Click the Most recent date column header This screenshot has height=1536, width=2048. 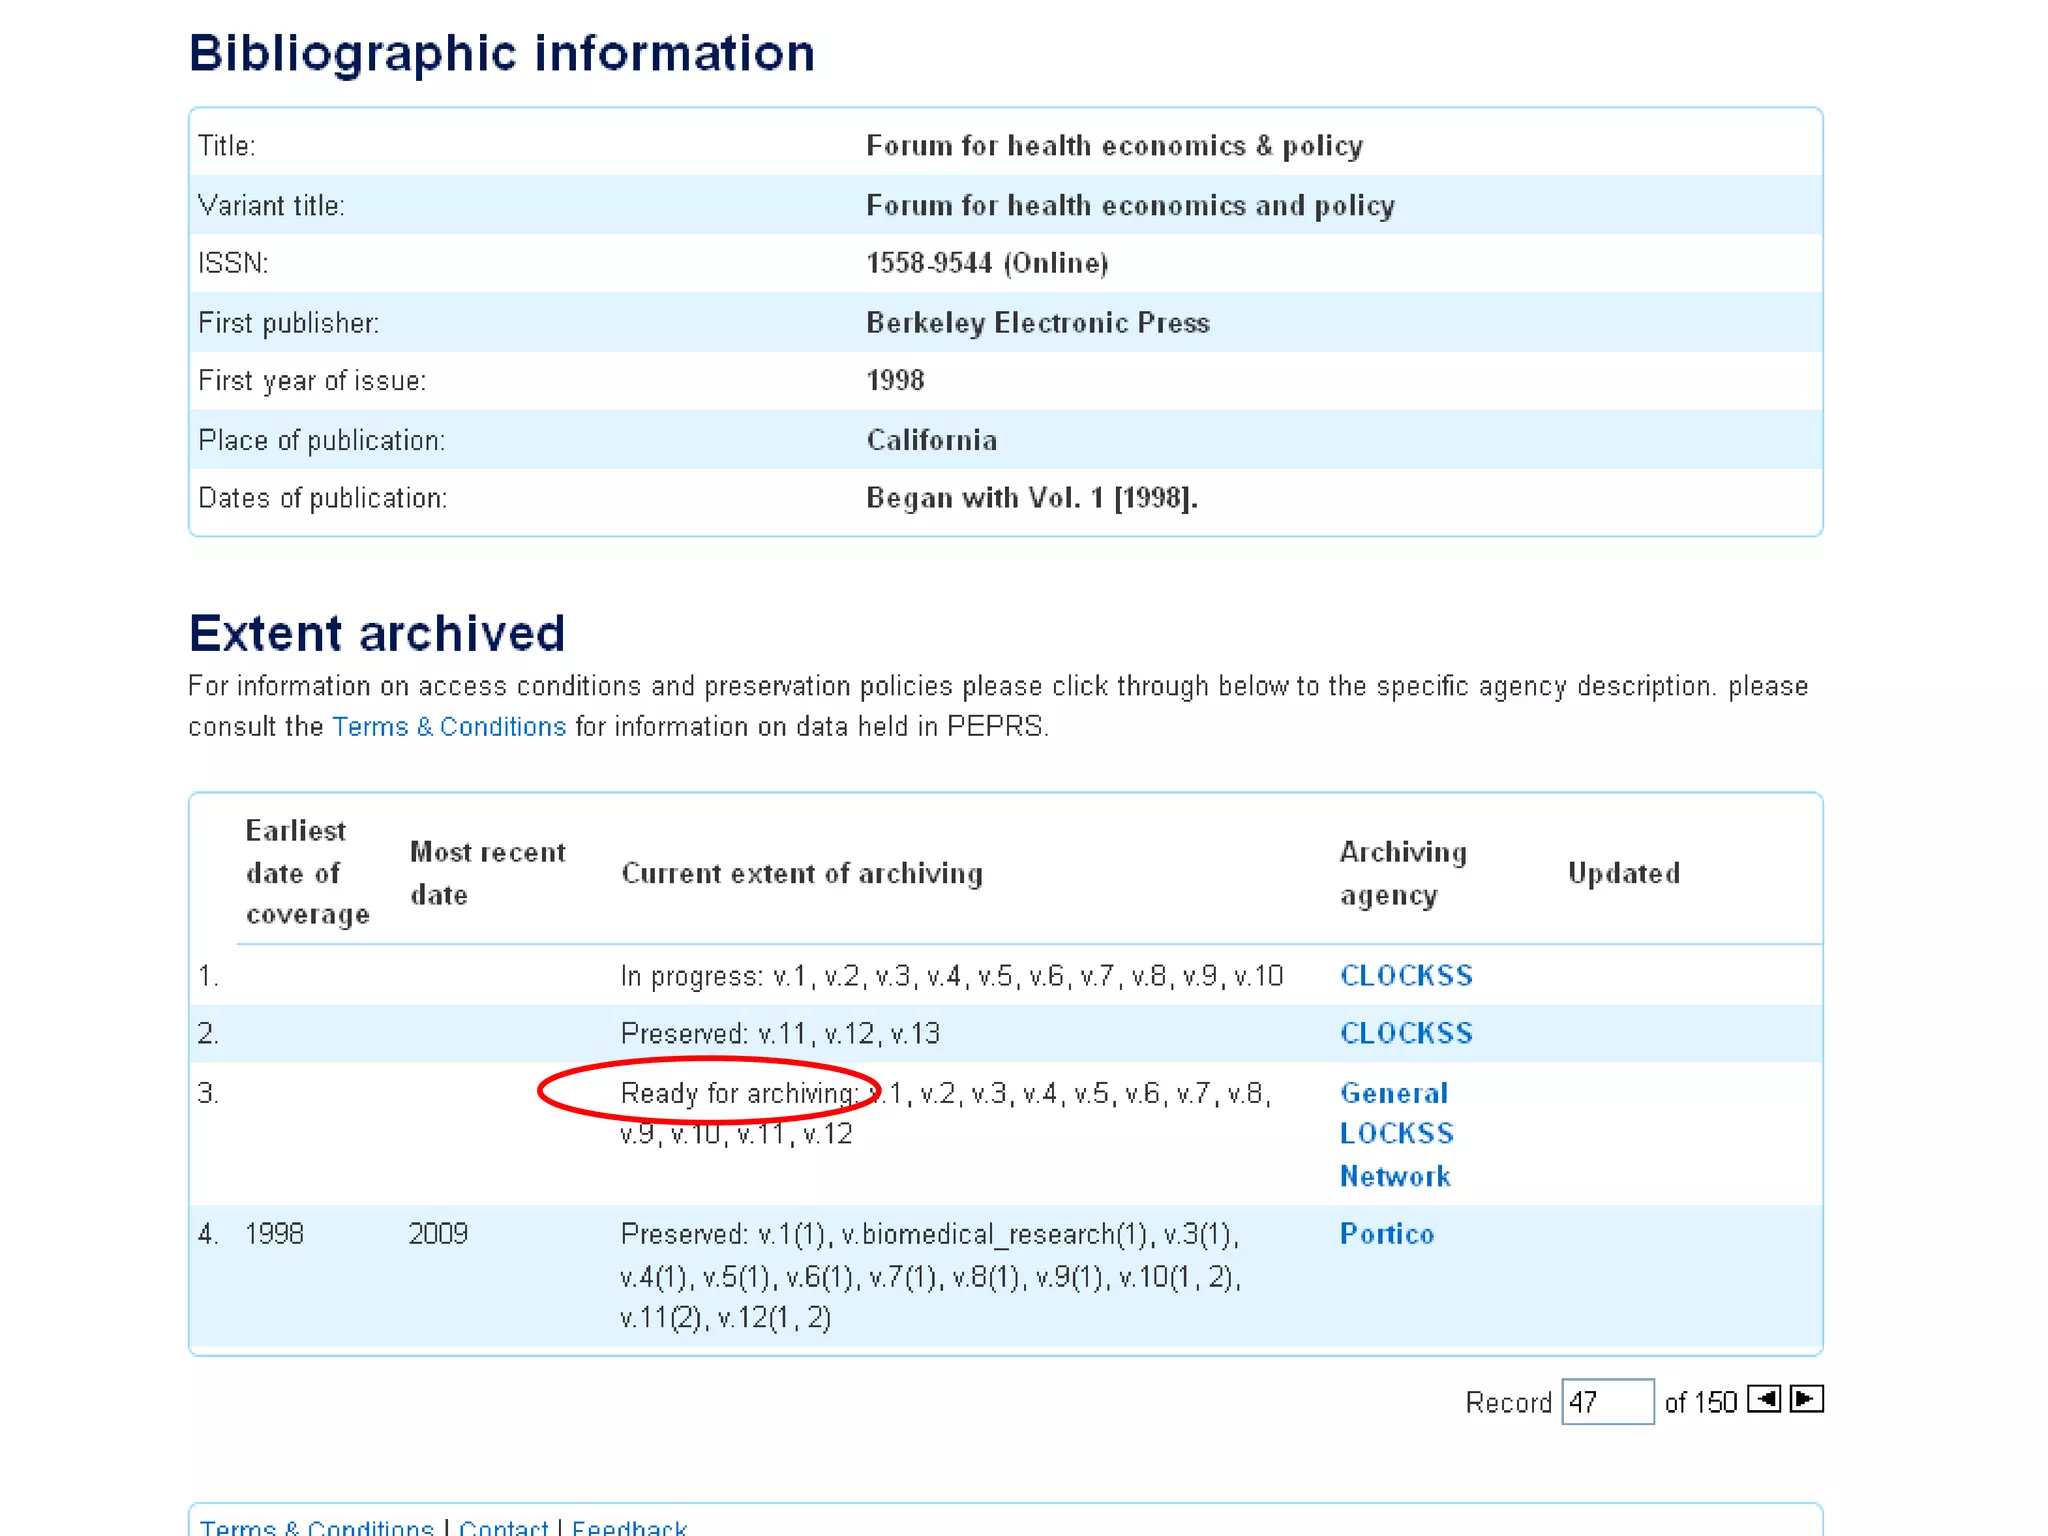pos(487,873)
